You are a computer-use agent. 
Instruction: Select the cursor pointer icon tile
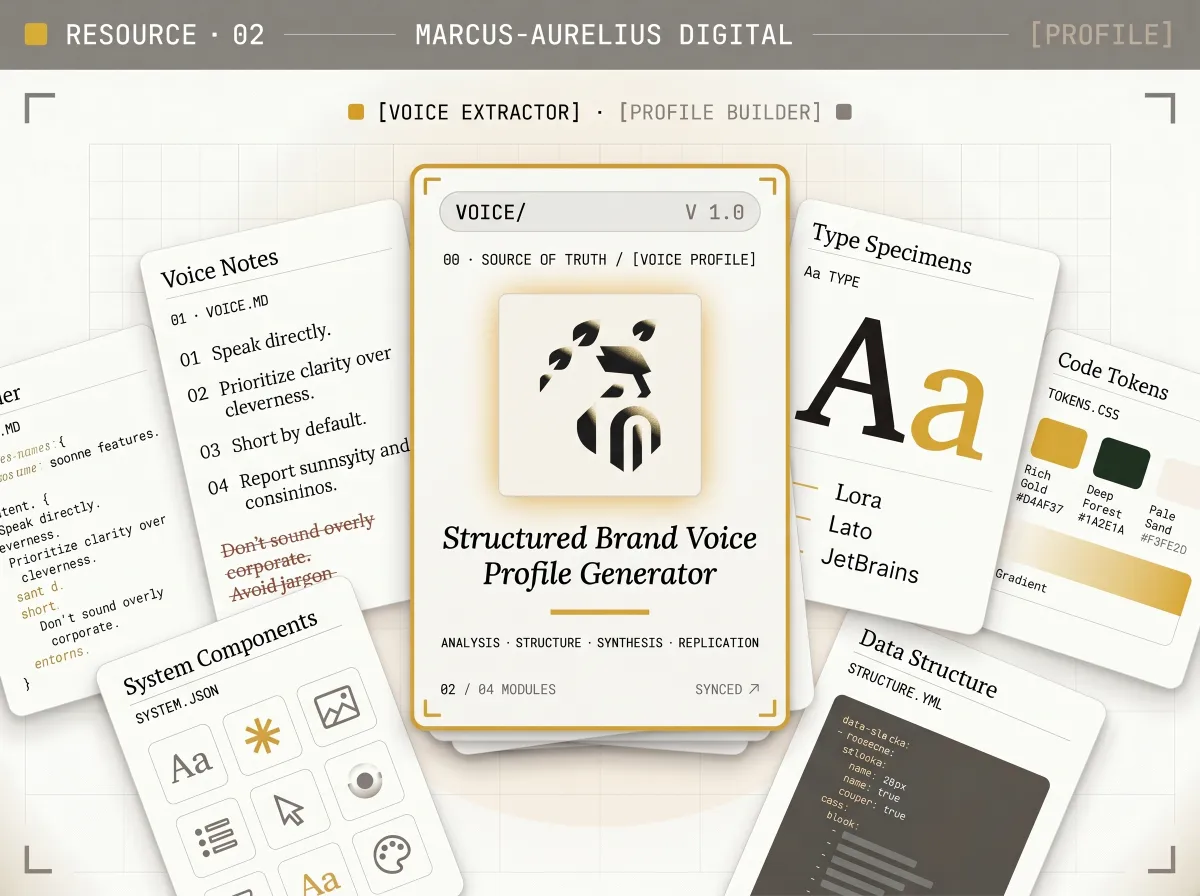(x=290, y=810)
